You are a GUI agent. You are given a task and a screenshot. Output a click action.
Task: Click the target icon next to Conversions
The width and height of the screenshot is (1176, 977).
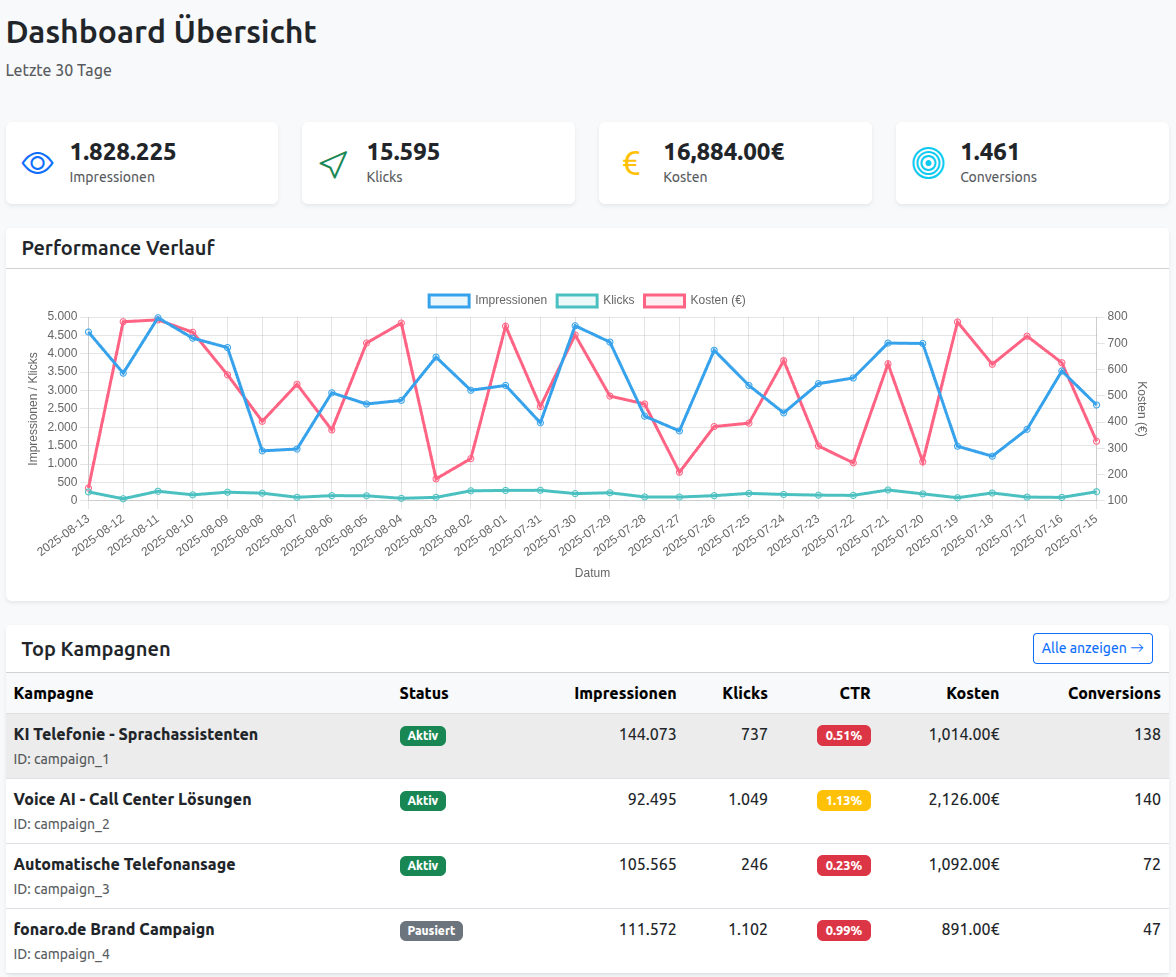click(x=929, y=162)
